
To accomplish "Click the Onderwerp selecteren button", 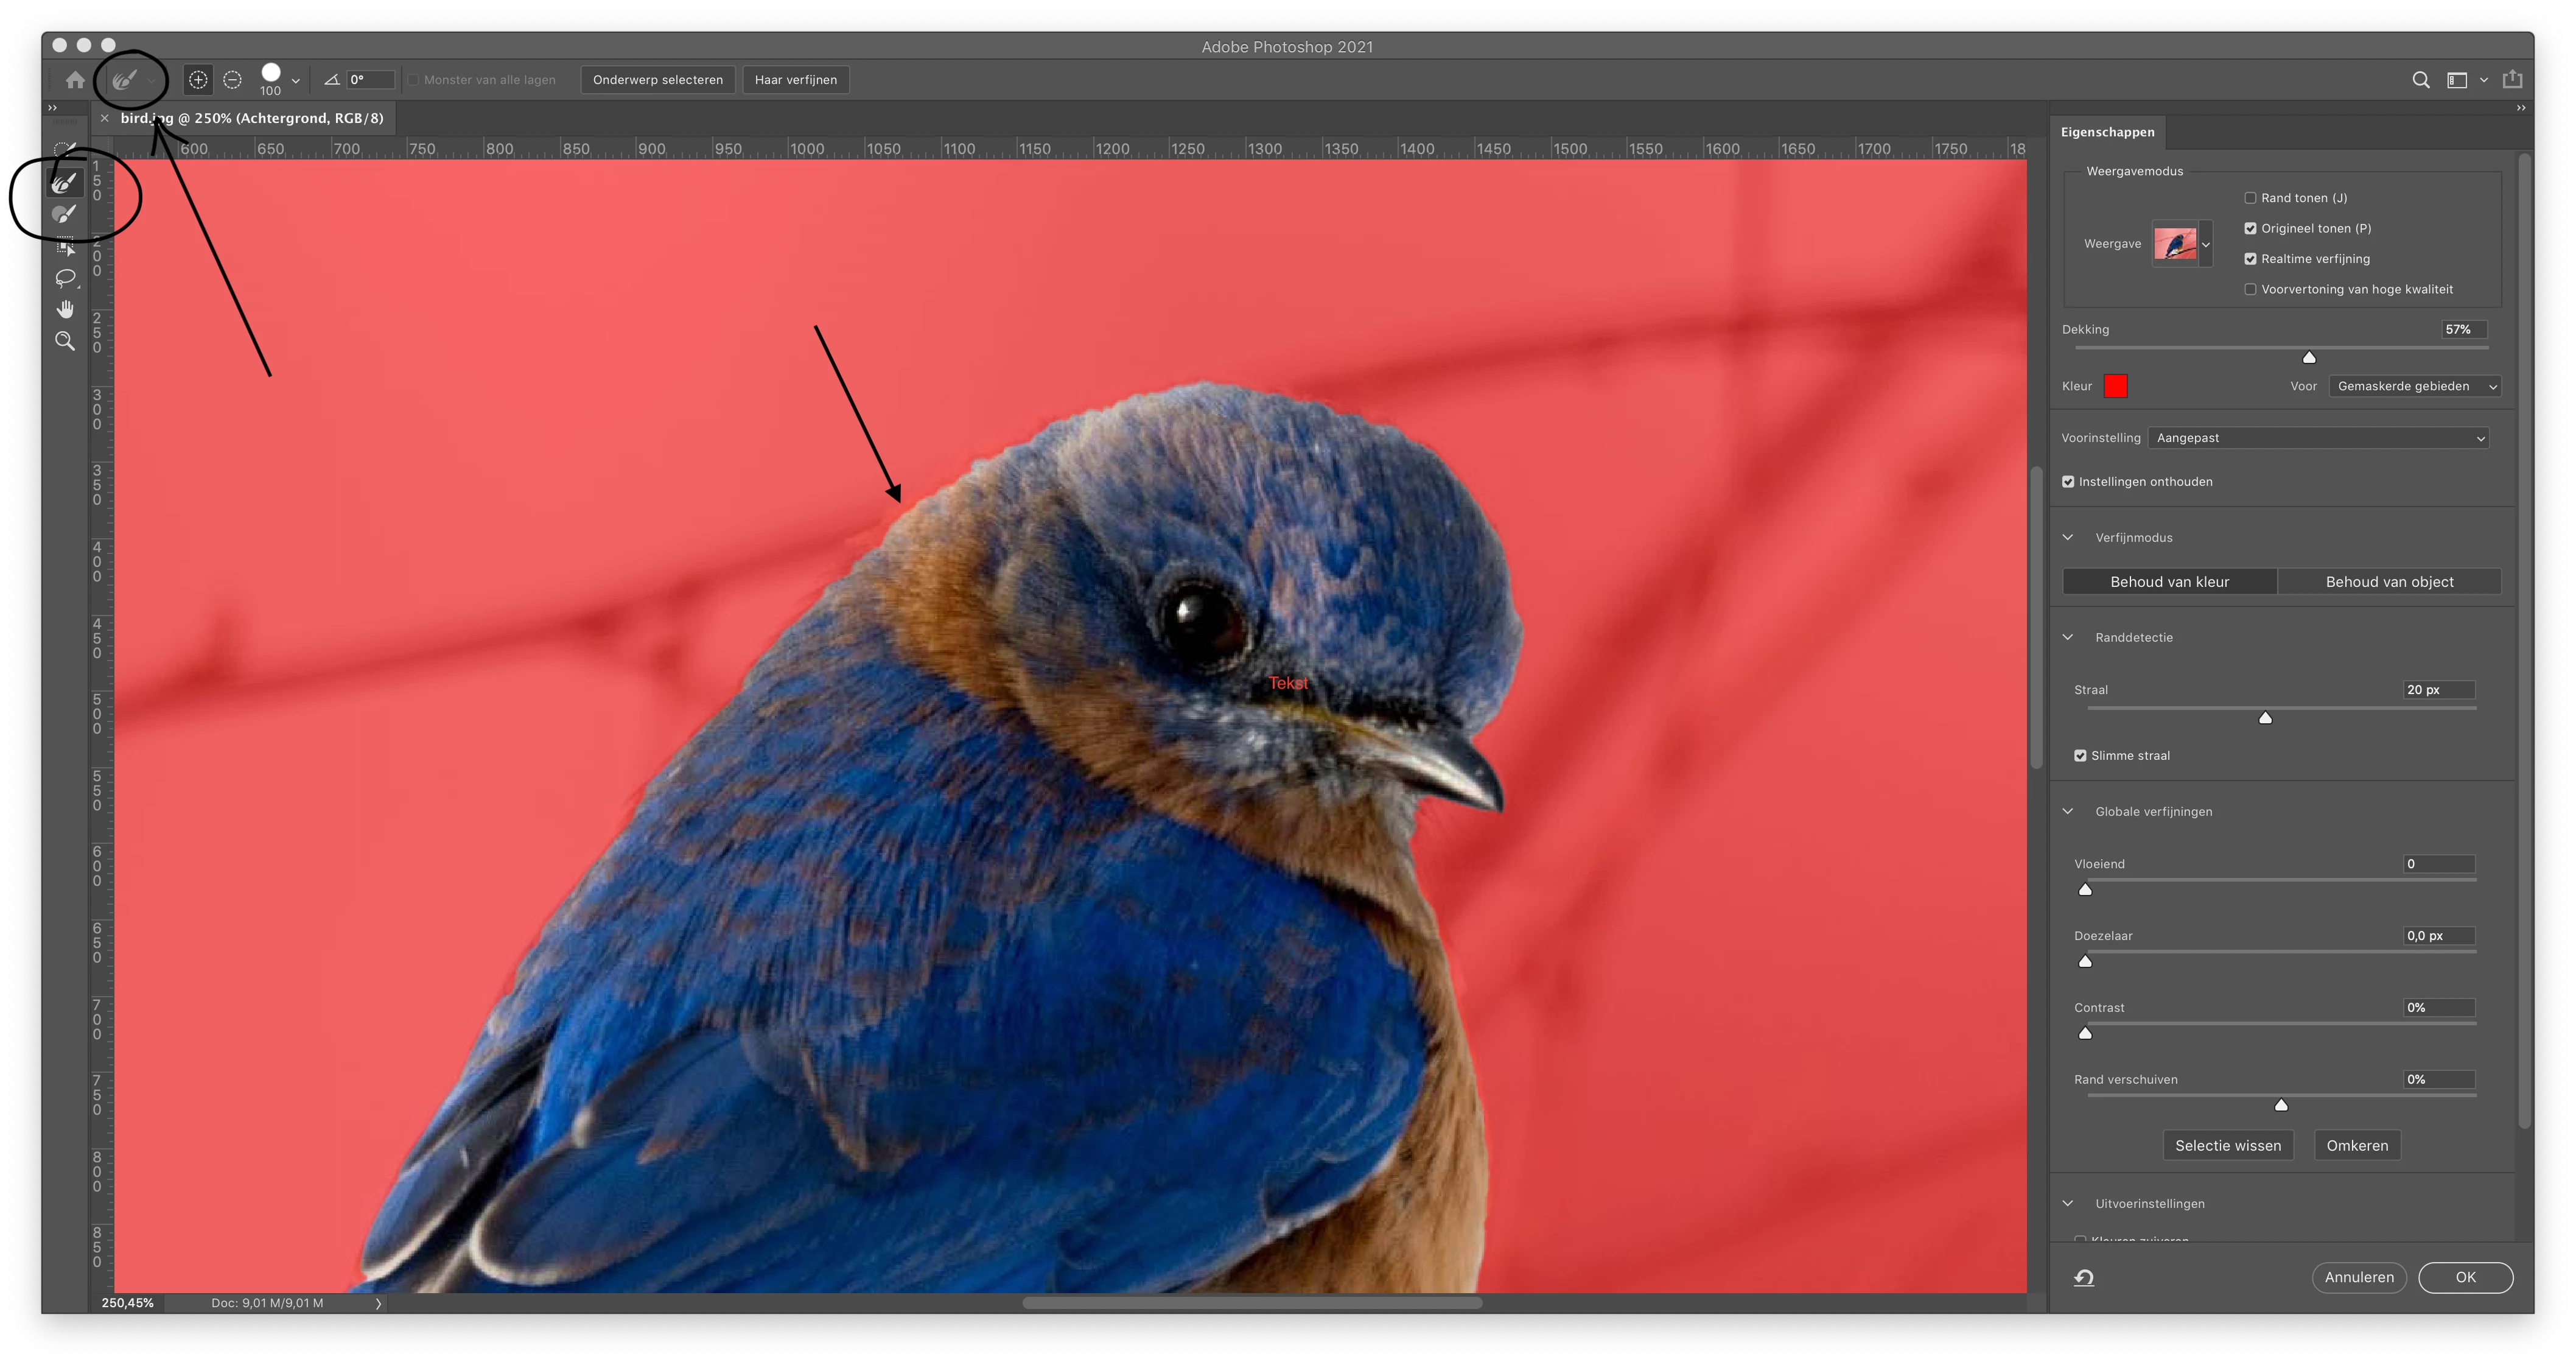I will (657, 80).
